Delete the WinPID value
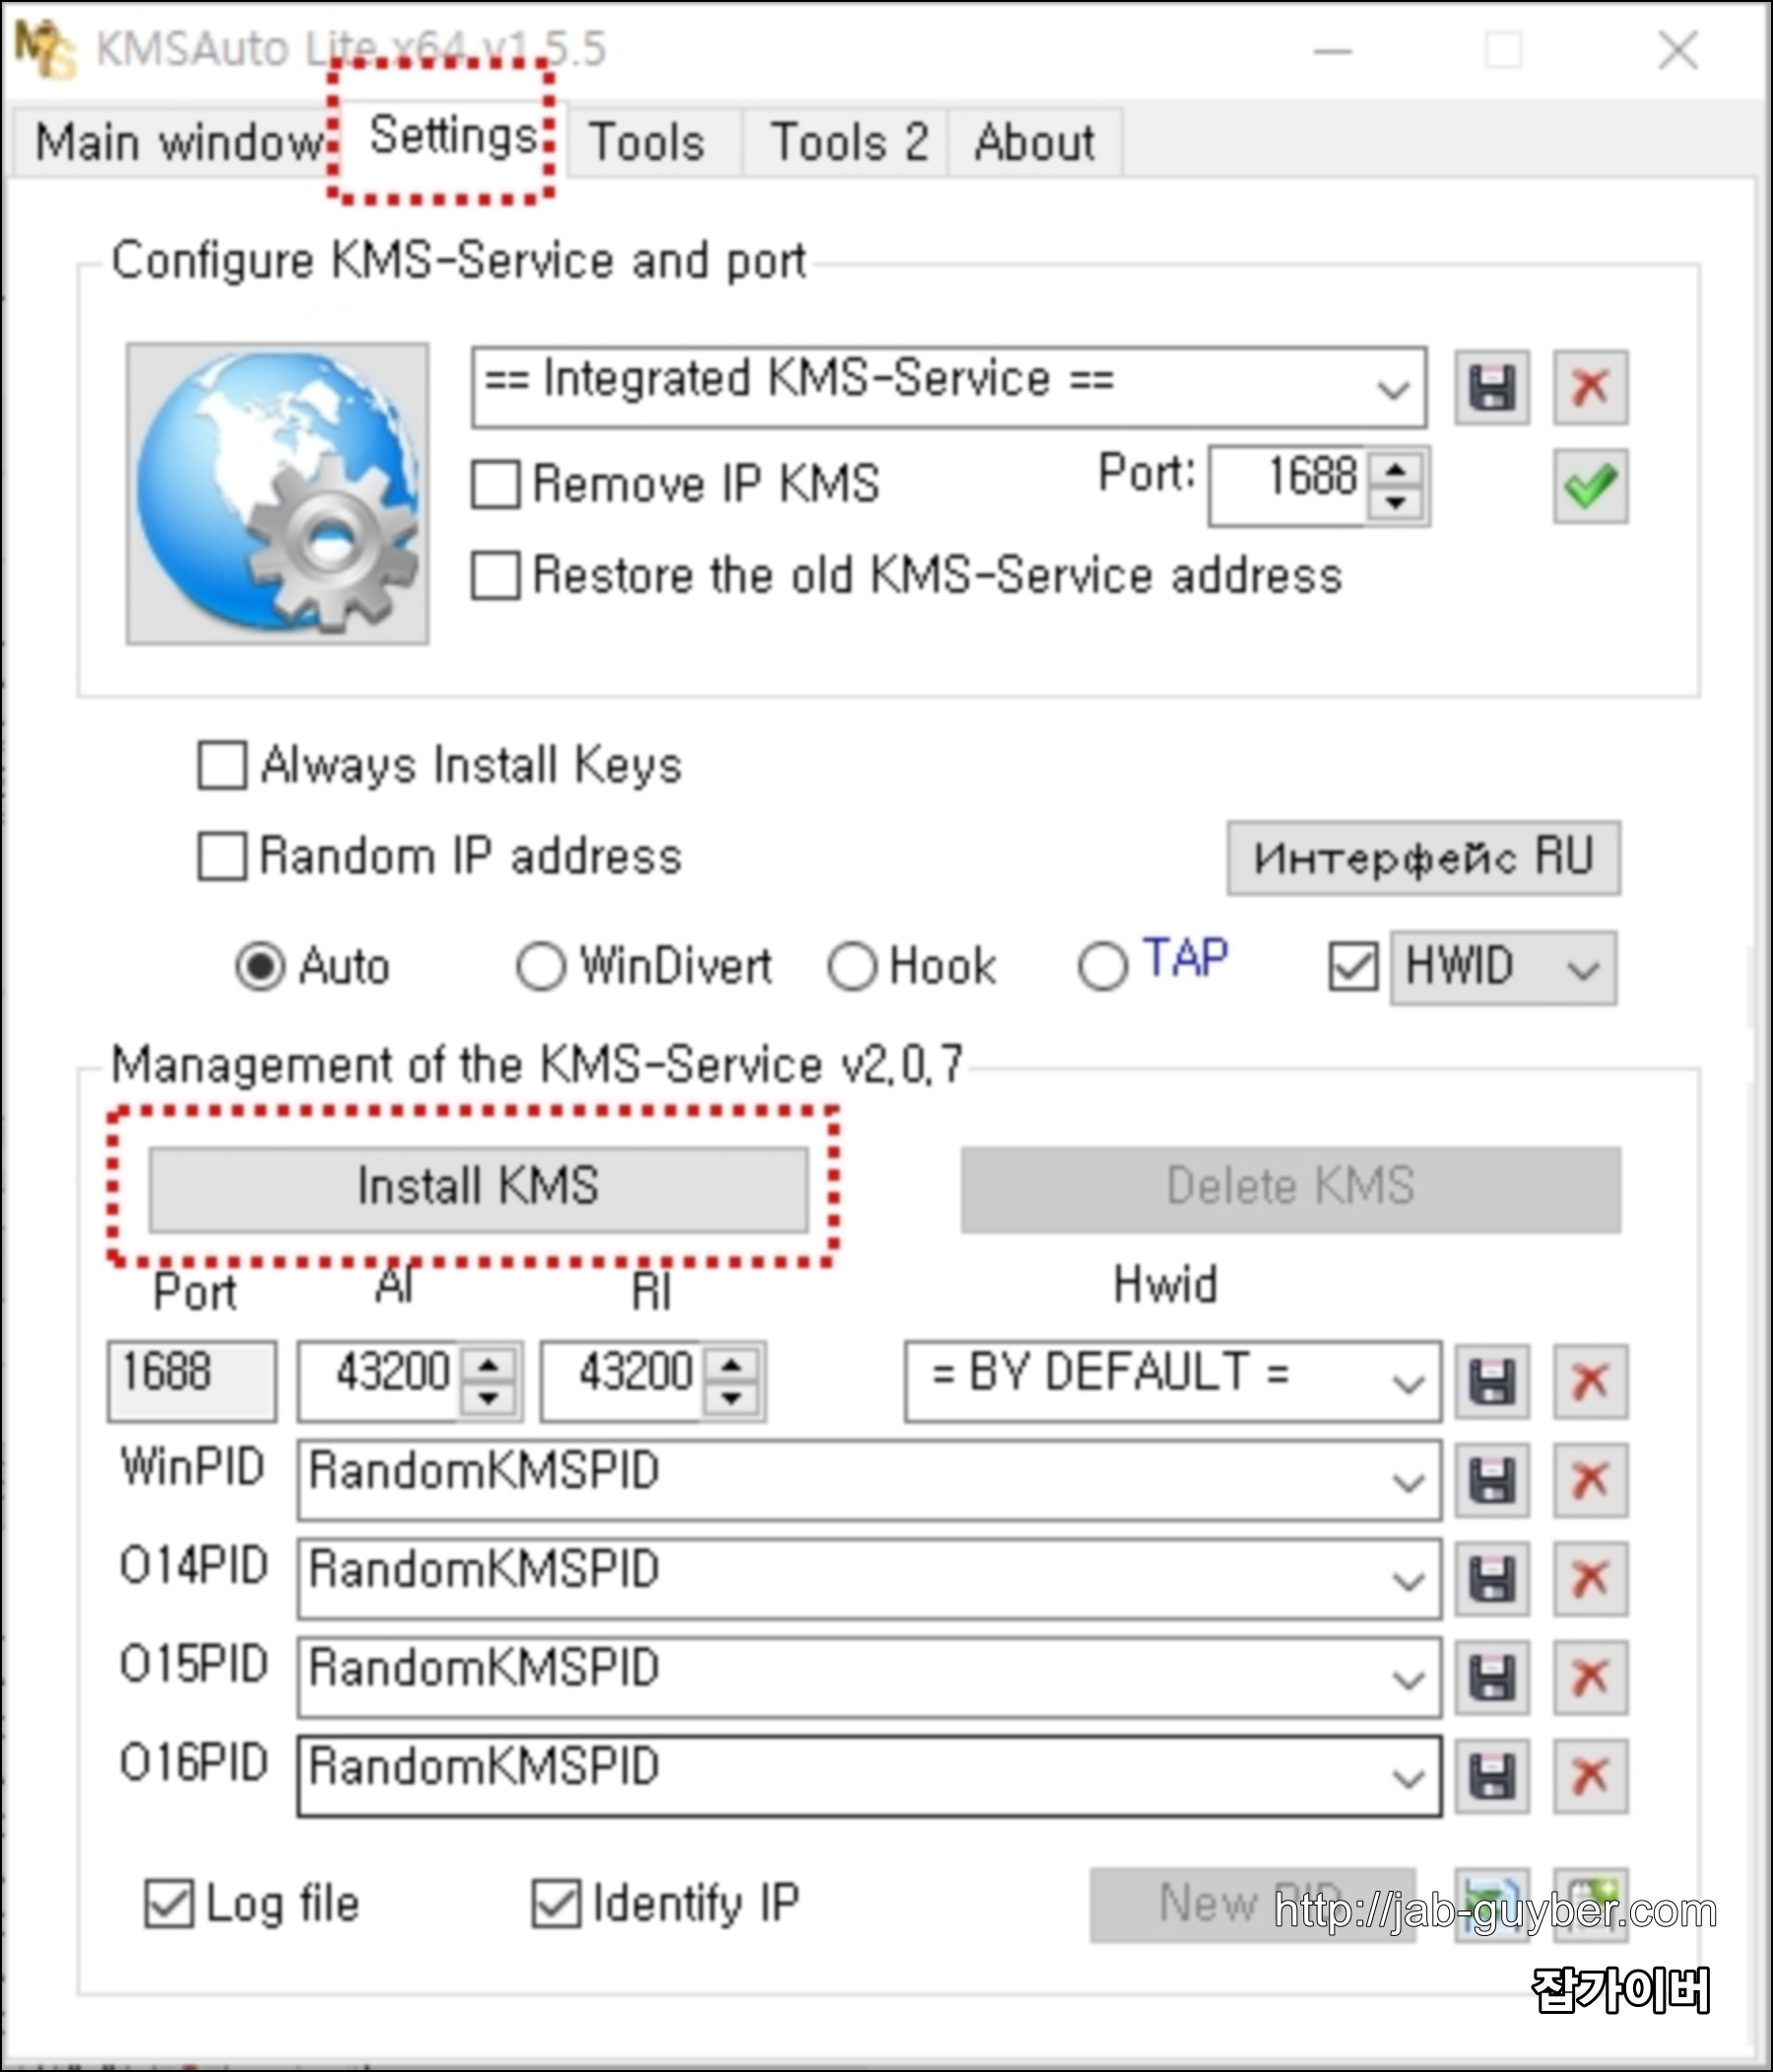Screen dimensions: 1773x2072 [1590, 1480]
